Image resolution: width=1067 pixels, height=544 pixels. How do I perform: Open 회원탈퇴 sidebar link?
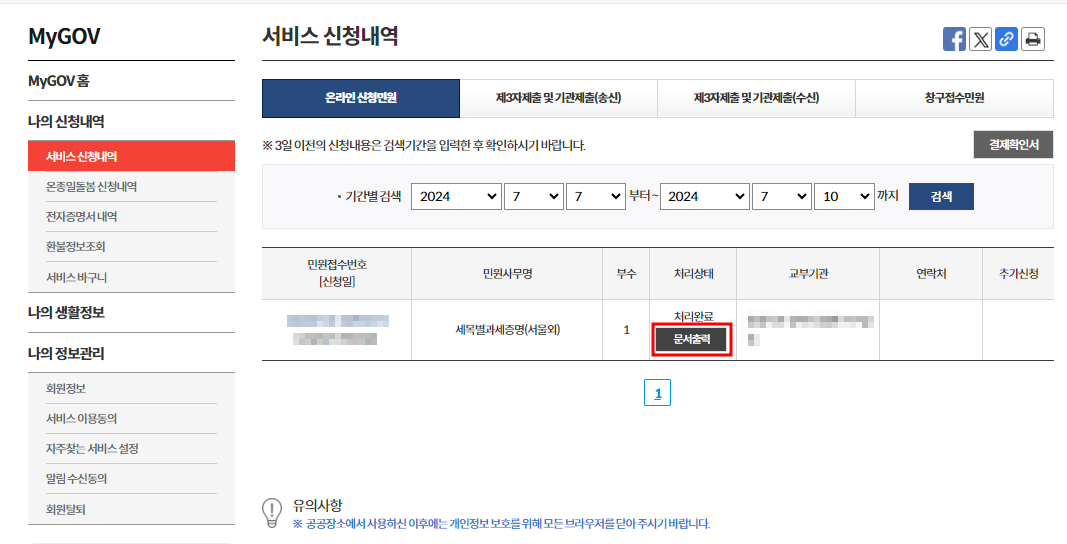65,509
